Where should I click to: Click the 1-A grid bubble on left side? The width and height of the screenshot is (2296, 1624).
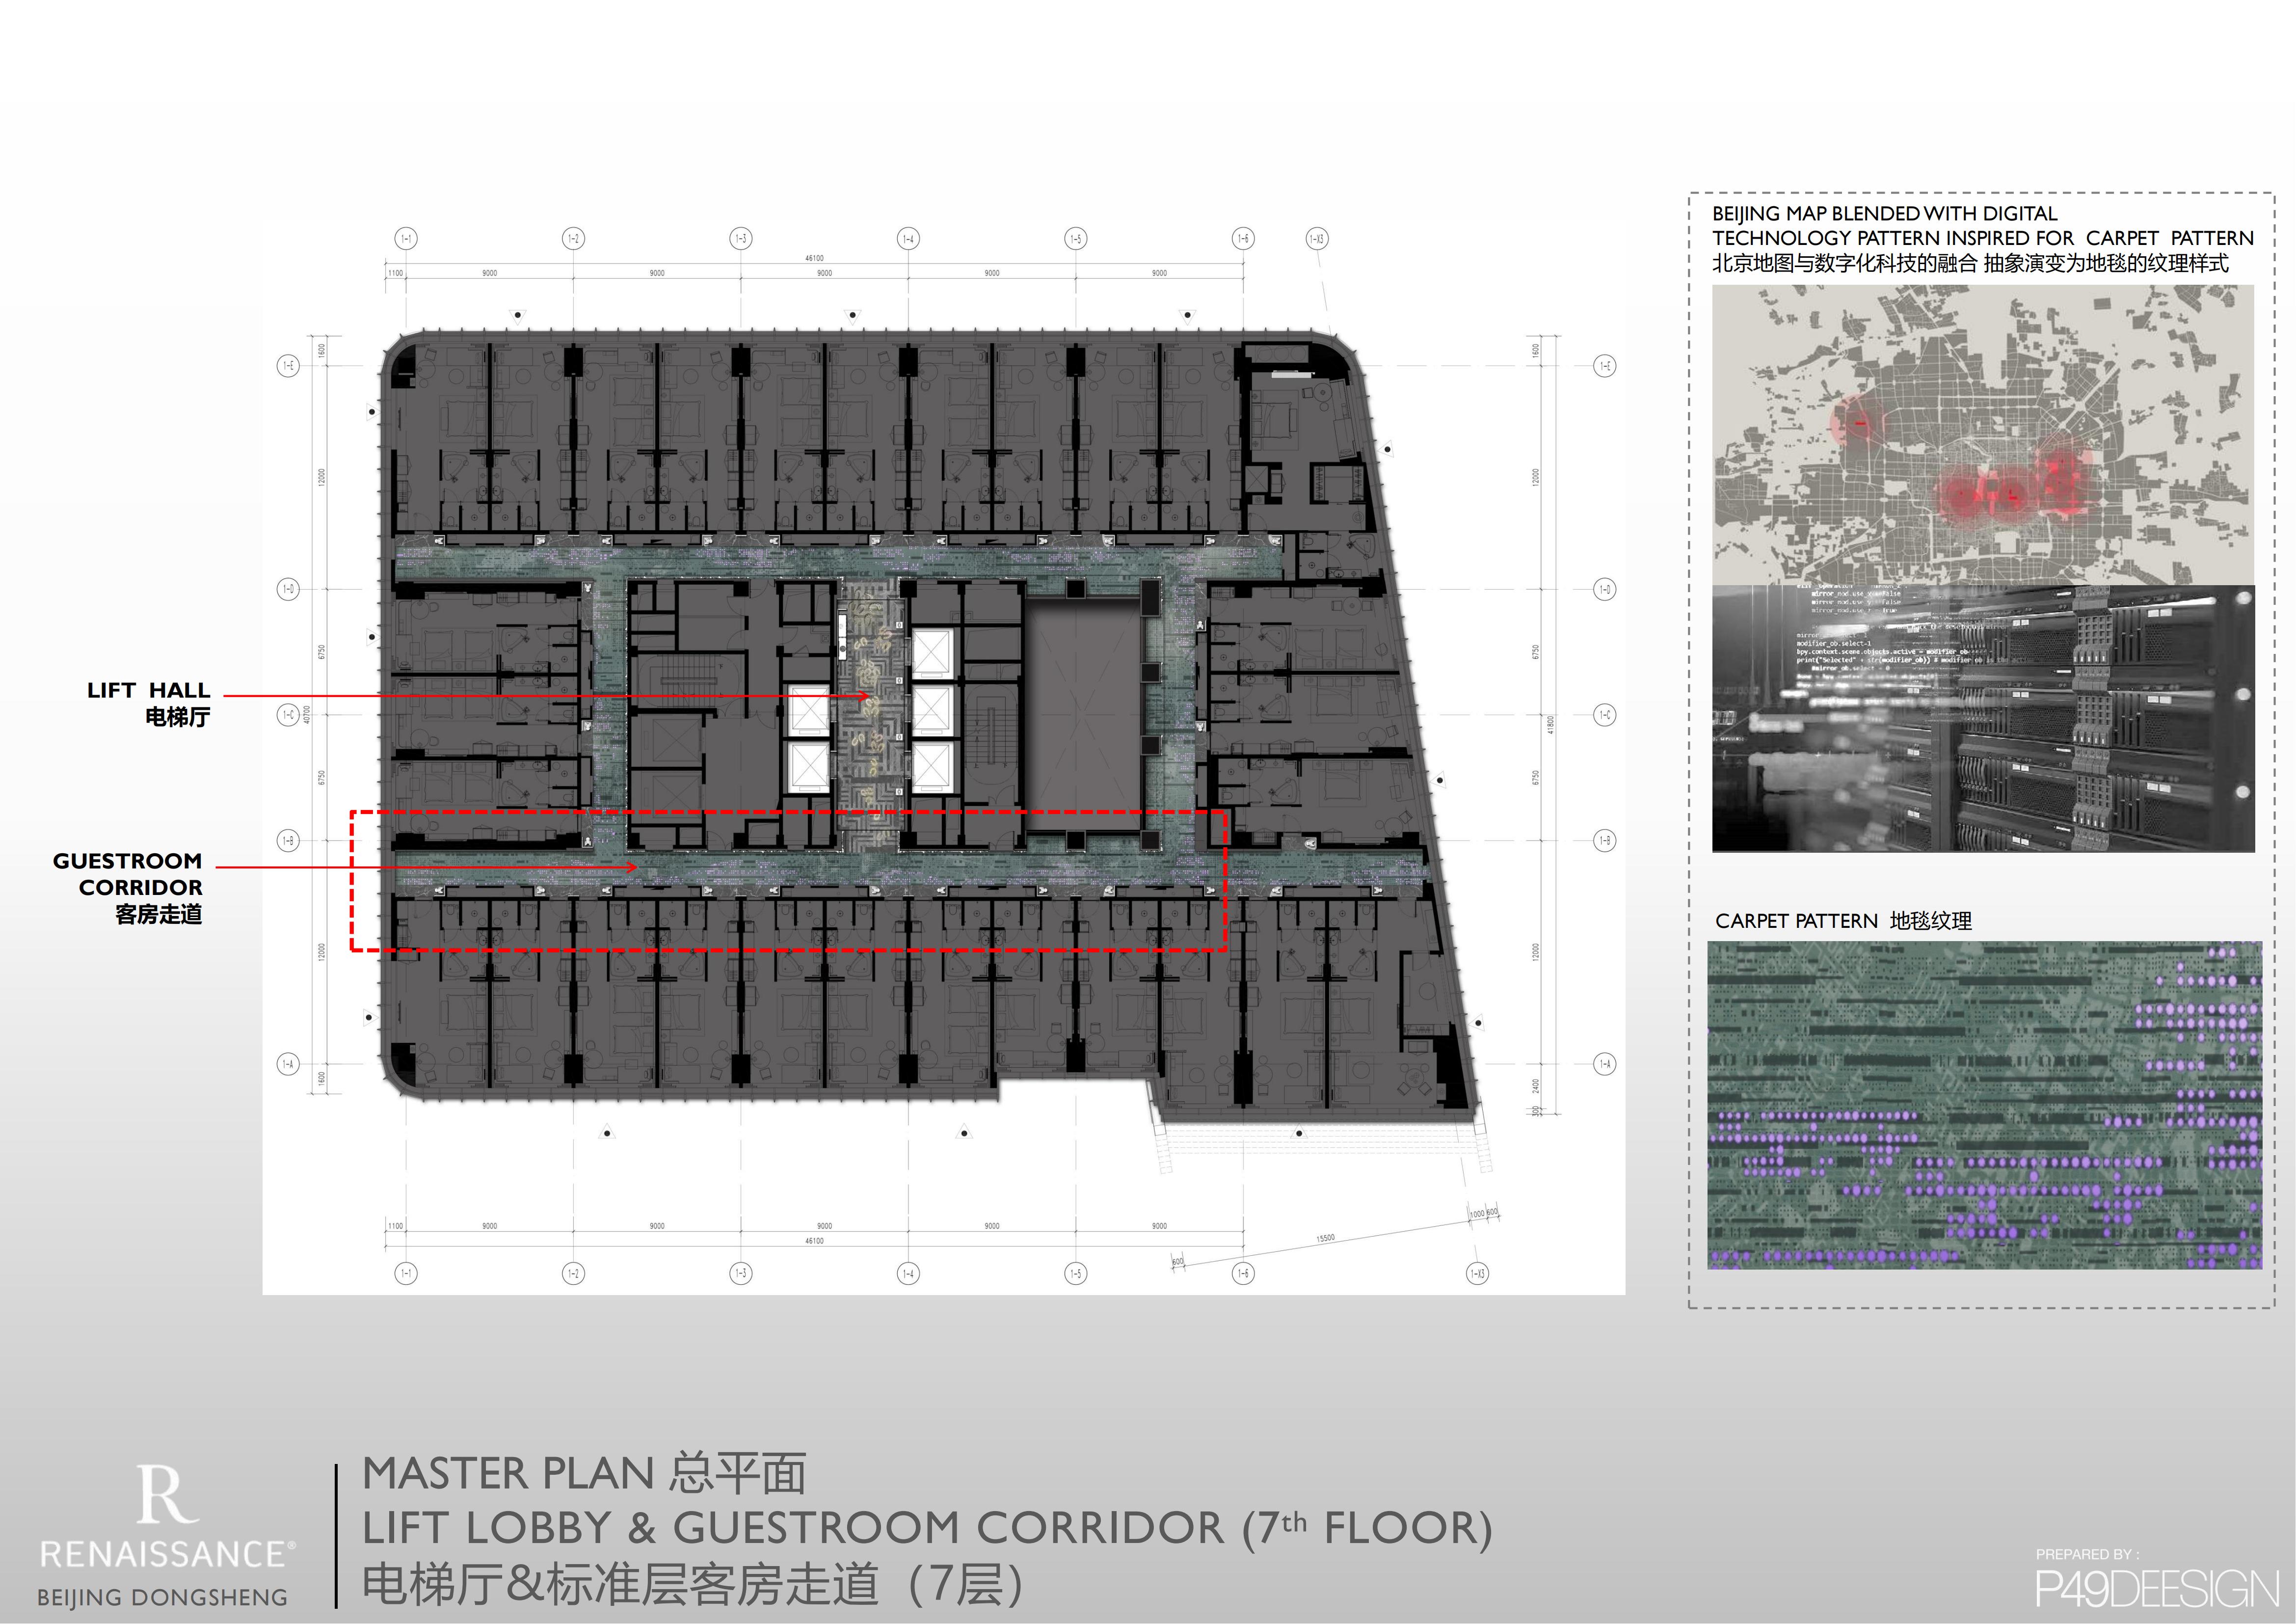tap(288, 1064)
